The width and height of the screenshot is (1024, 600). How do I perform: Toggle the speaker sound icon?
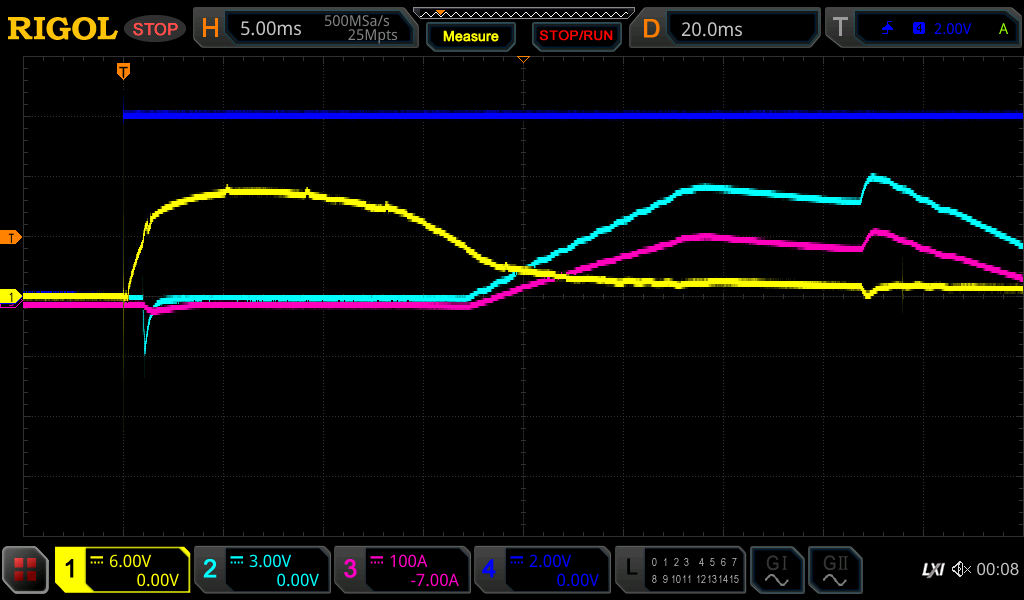[x=960, y=570]
